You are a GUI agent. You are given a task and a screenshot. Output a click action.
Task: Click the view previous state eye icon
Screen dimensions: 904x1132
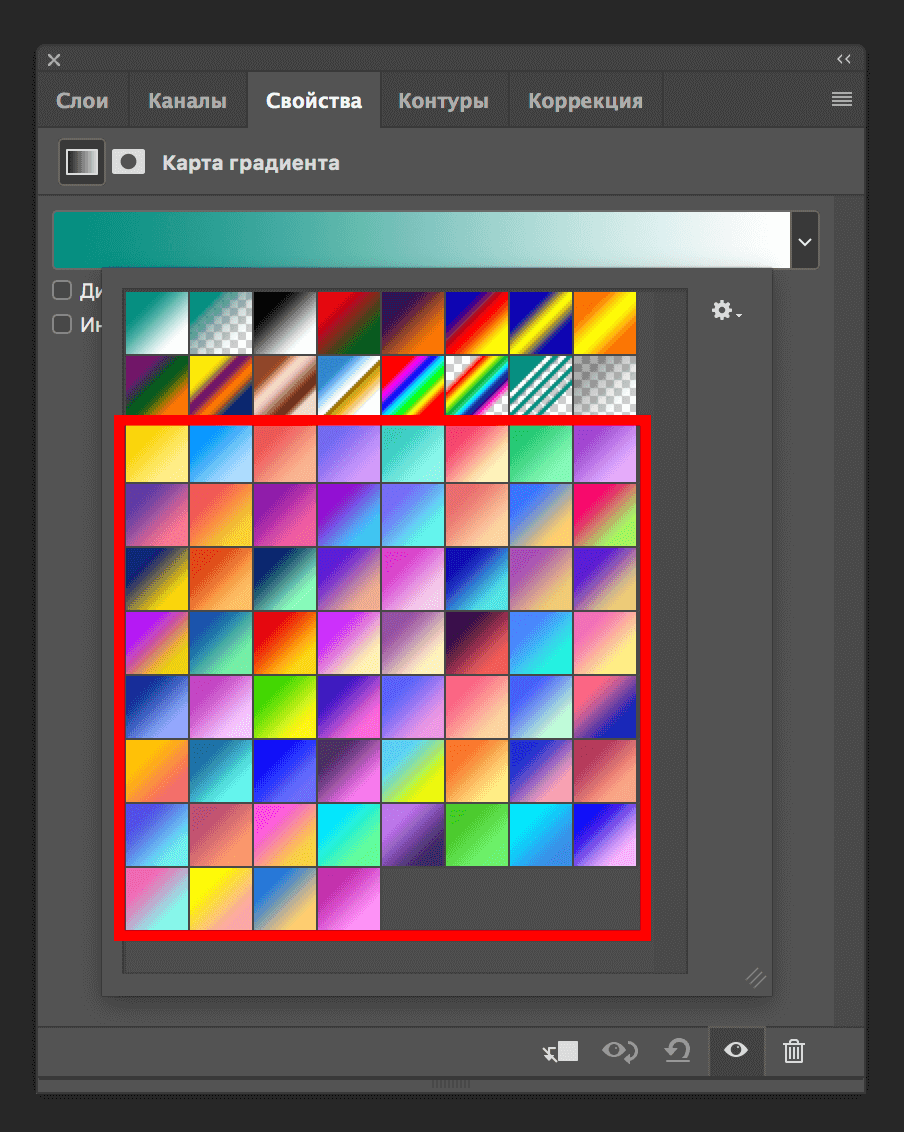[x=620, y=1051]
